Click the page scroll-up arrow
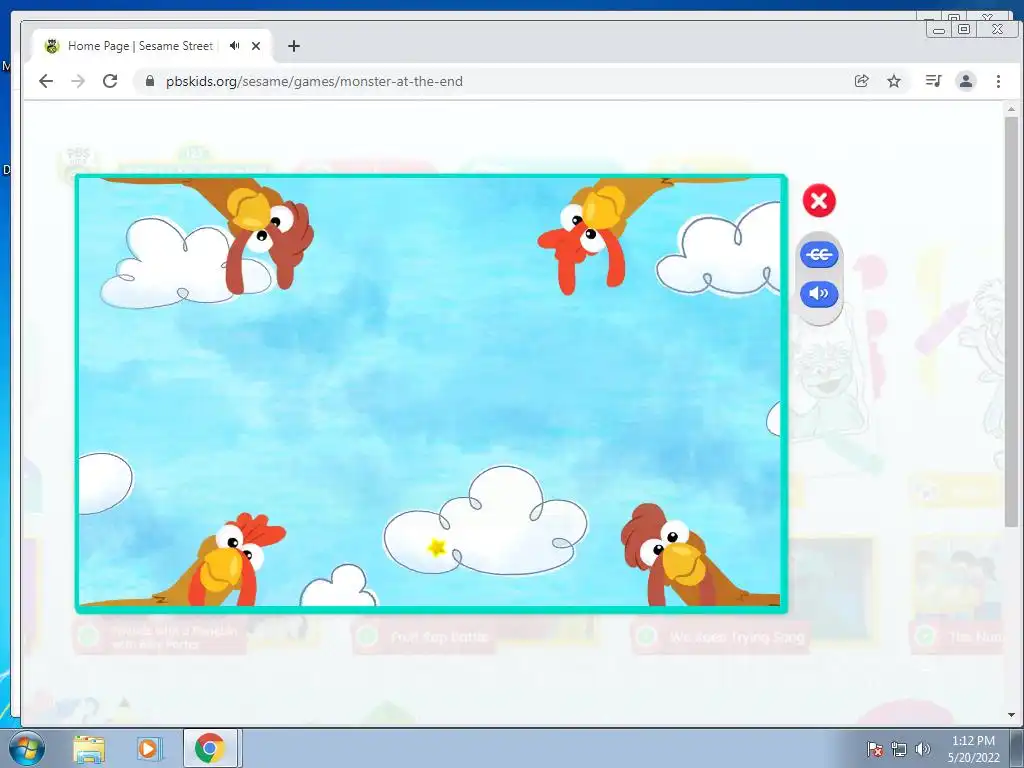This screenshot has height=768, width=1024. point(1011,109)
